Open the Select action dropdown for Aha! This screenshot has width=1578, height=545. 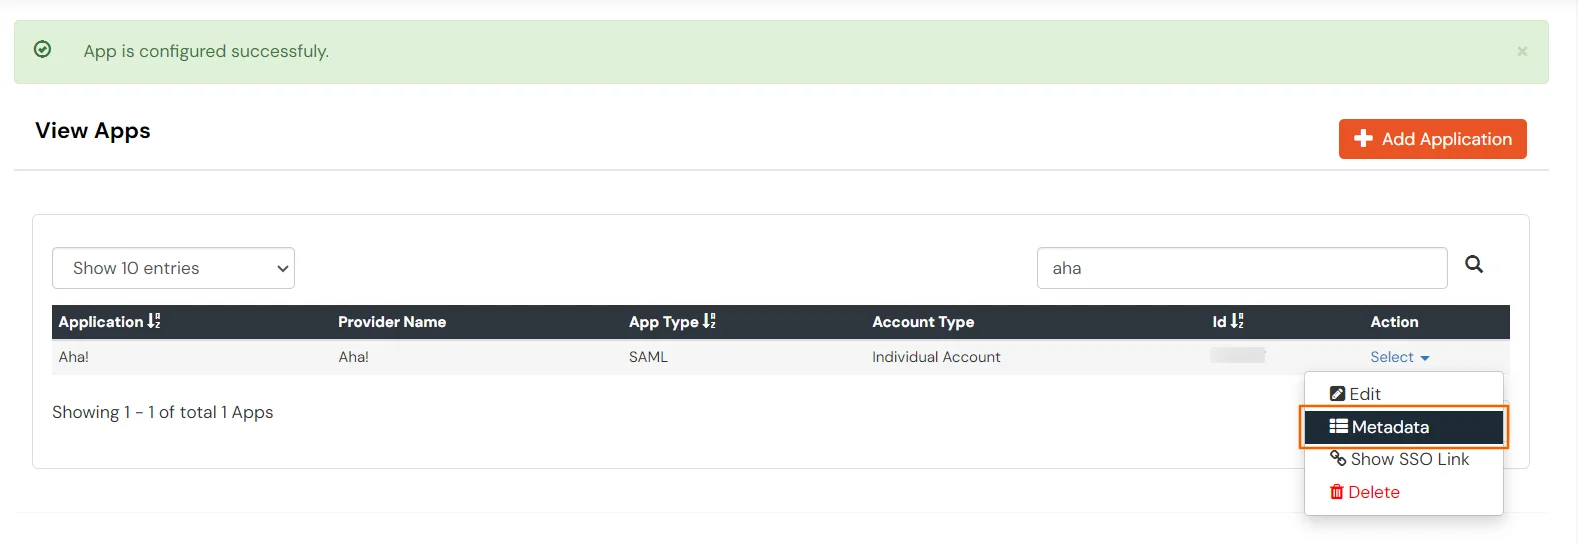pos(1399,357)
